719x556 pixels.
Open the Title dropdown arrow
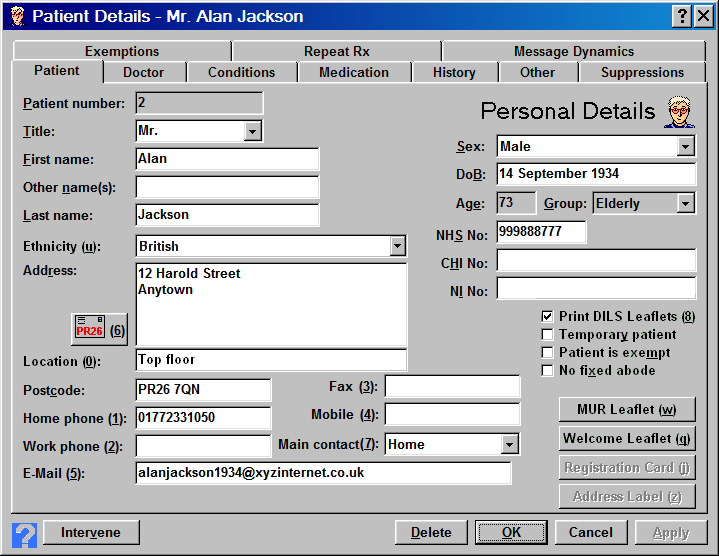[253, 132]
